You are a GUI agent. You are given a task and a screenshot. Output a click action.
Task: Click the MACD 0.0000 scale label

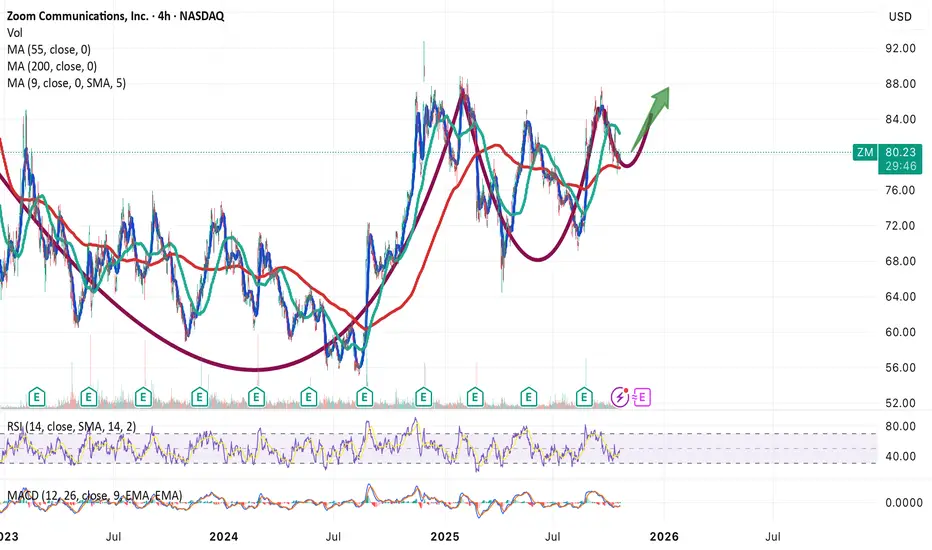click(904, 502)
